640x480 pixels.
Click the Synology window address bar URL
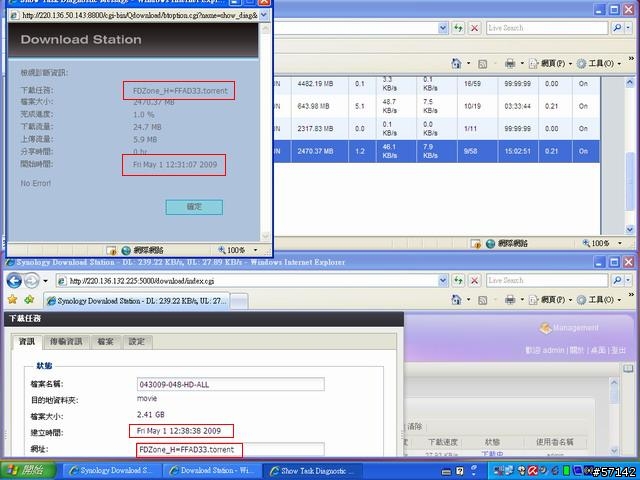(x=142, y=281)
